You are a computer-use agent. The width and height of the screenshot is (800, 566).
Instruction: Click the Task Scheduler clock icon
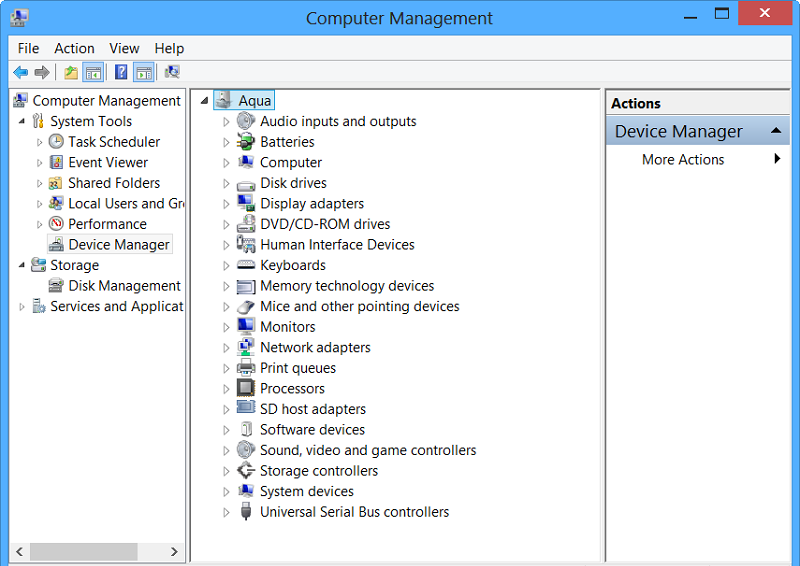click(56, 141)
